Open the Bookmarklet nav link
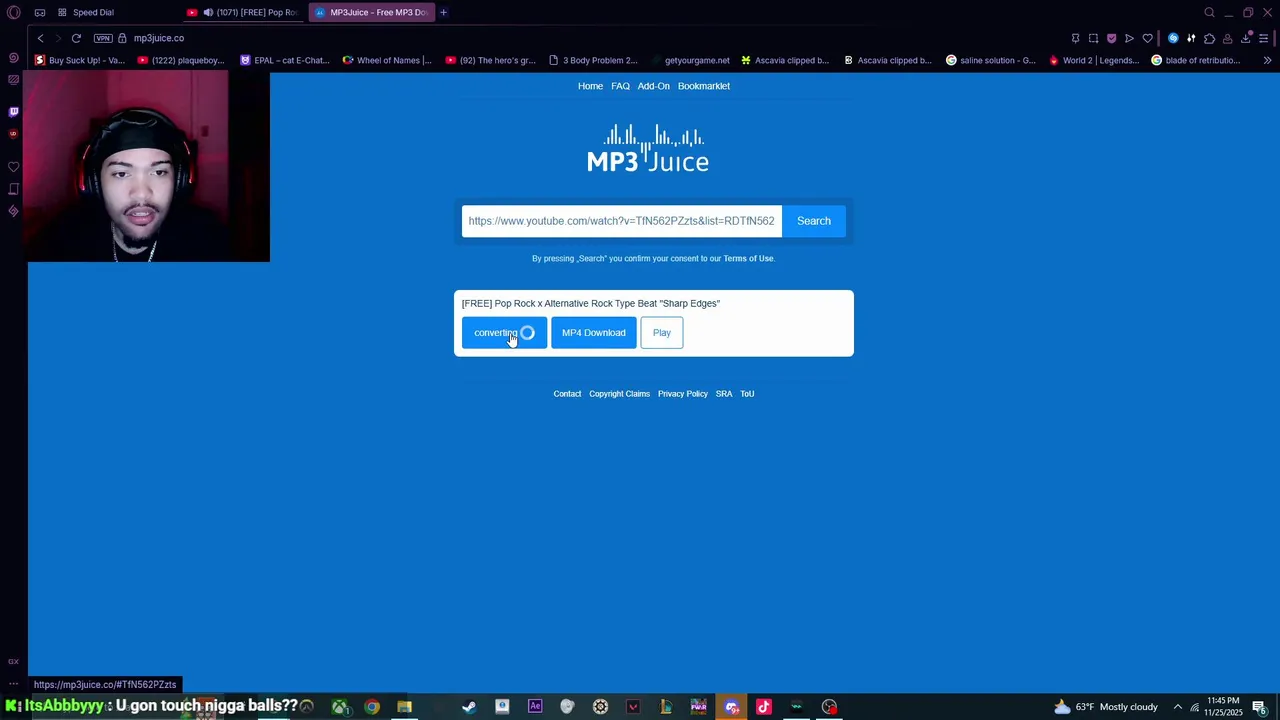This screenshot has height=720, width=1280. click(704, 86)
